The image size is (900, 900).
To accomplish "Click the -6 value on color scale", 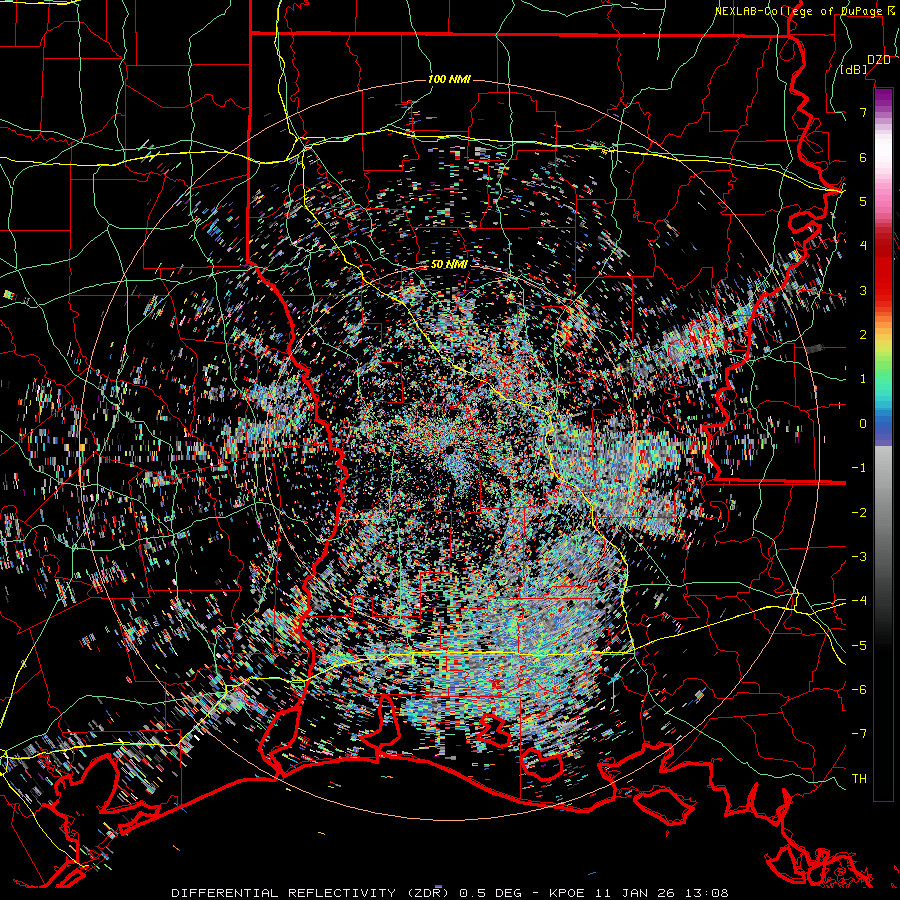I will click(x=859, y=690).
